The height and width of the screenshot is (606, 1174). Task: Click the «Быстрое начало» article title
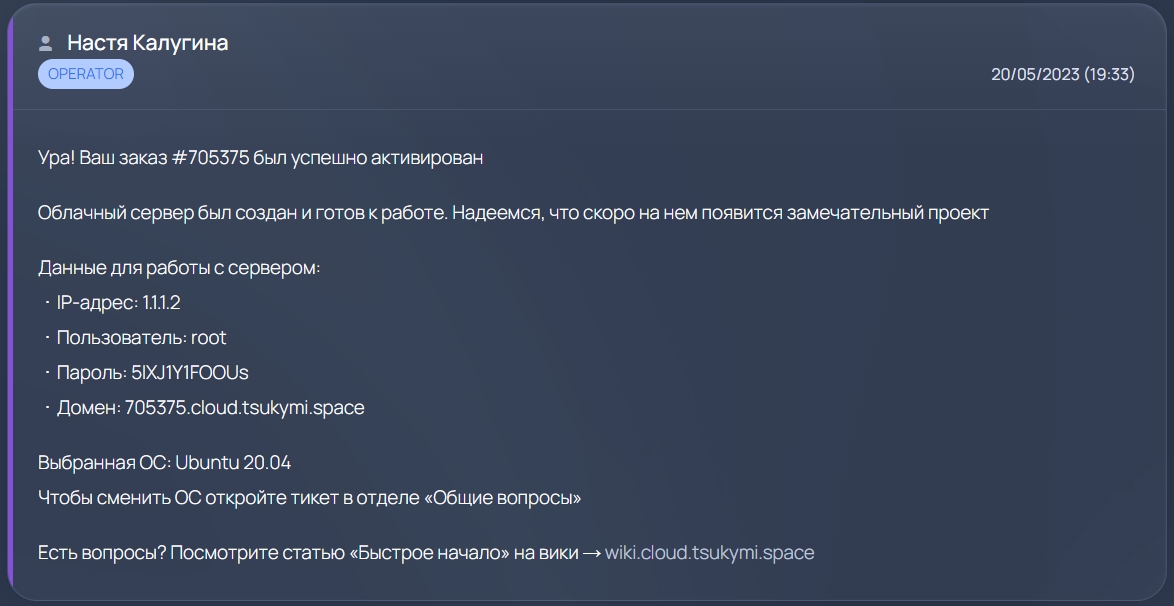point(430,552)
